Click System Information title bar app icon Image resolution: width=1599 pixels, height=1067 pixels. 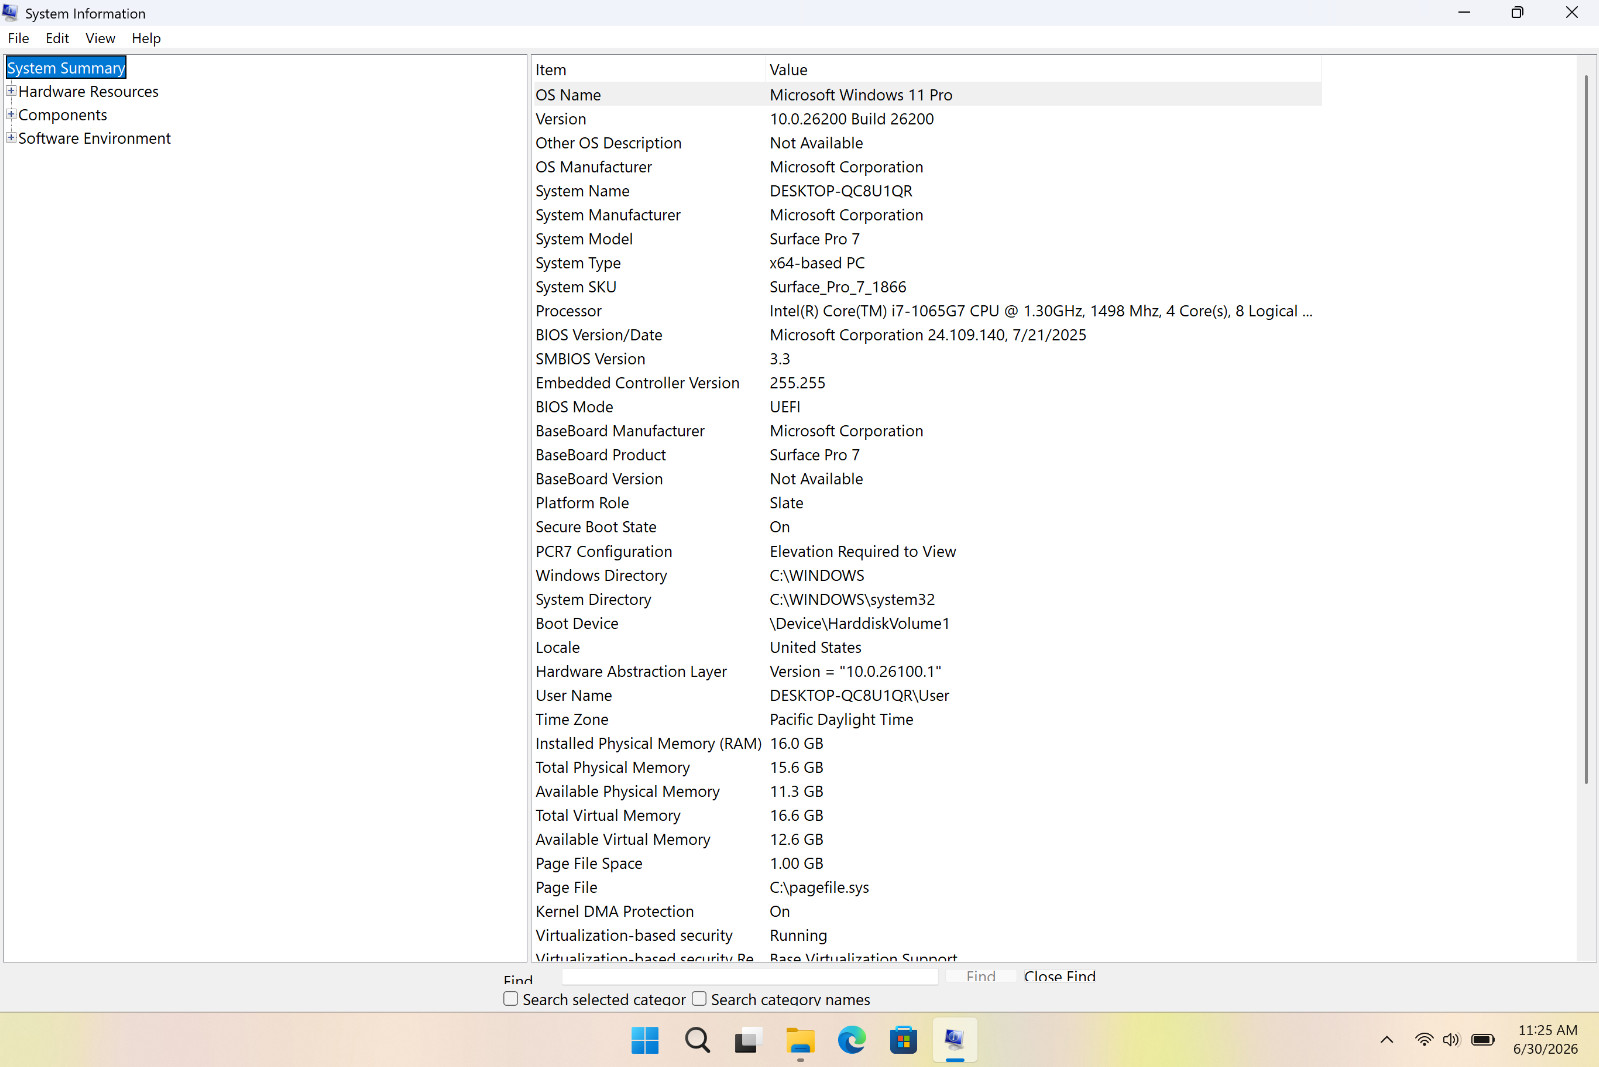(10, 13)
